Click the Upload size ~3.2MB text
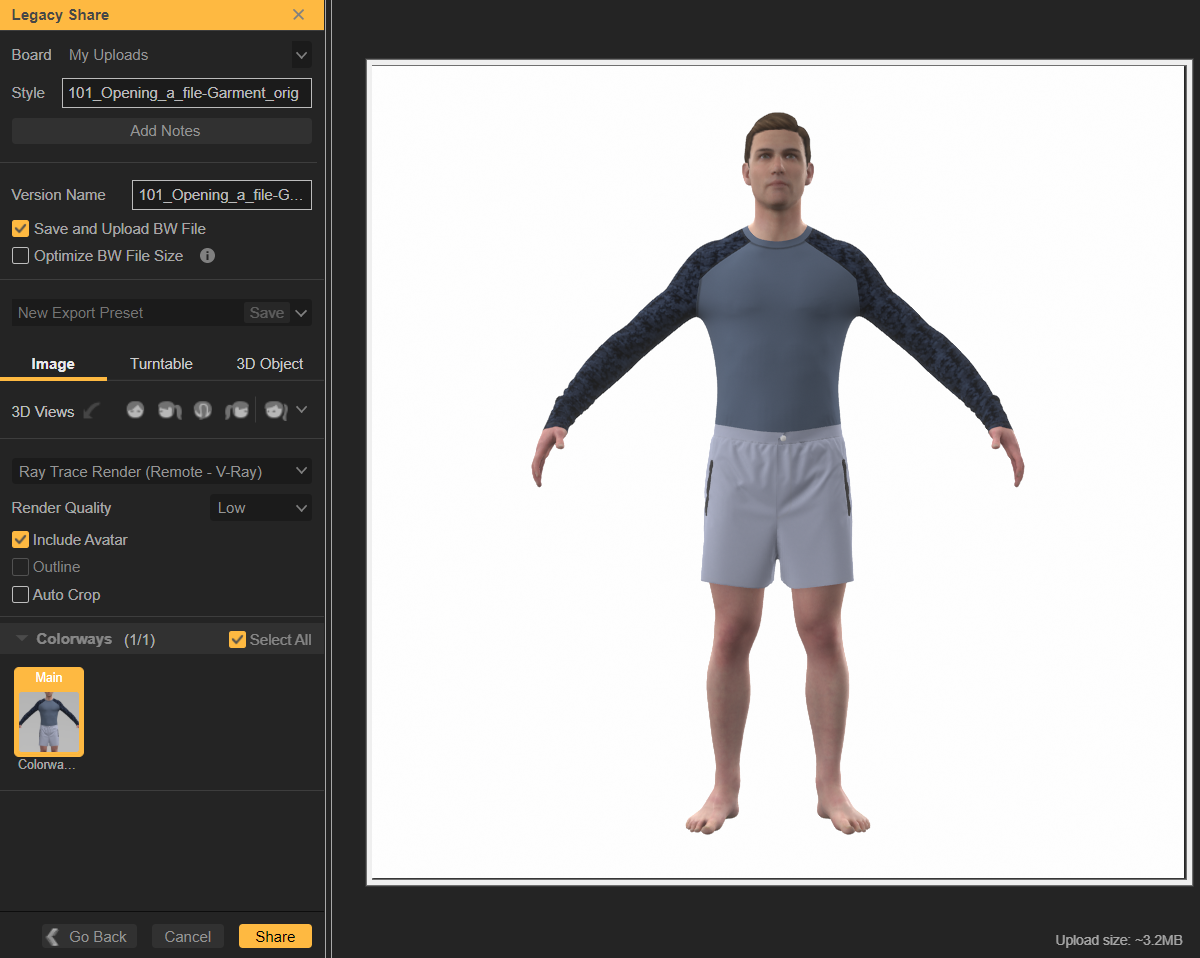Screen dimensions: 1200x958 1119,941
